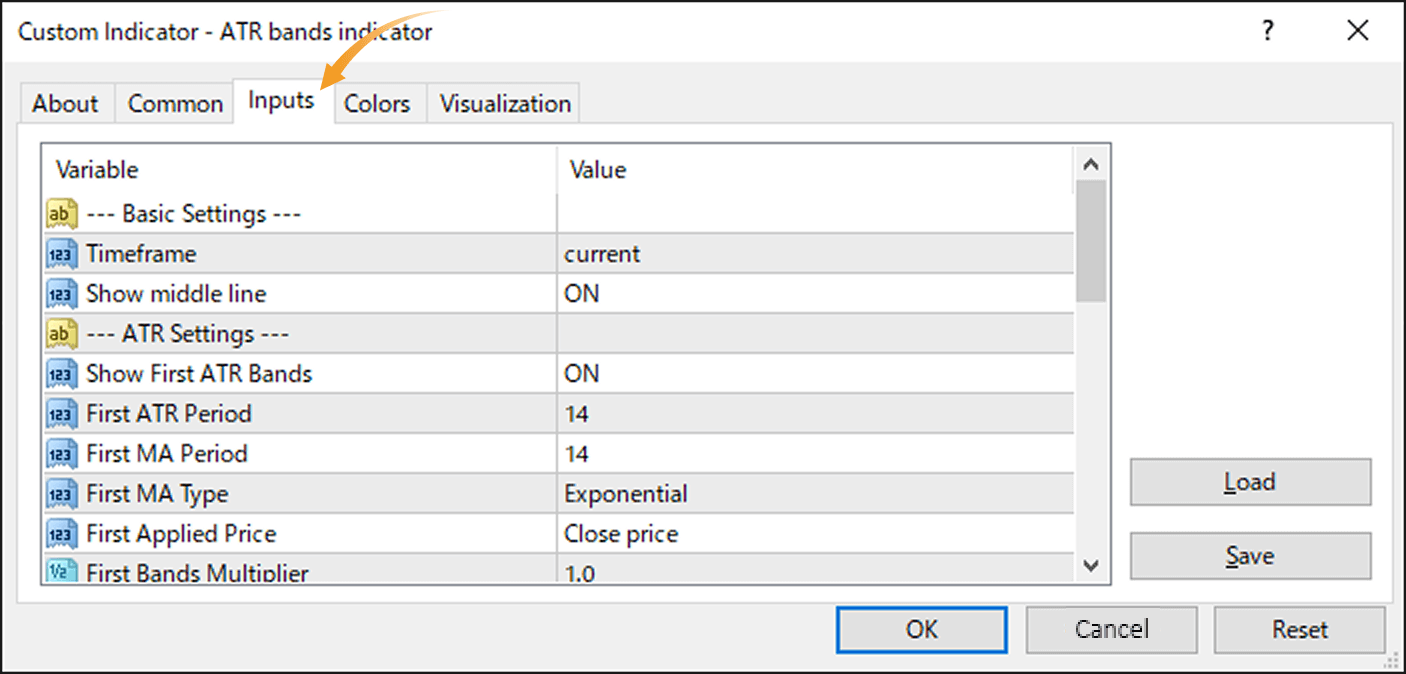Switch to the Colors tab
This screenshot has height=674, width=1406.
[x=378, y=102]
